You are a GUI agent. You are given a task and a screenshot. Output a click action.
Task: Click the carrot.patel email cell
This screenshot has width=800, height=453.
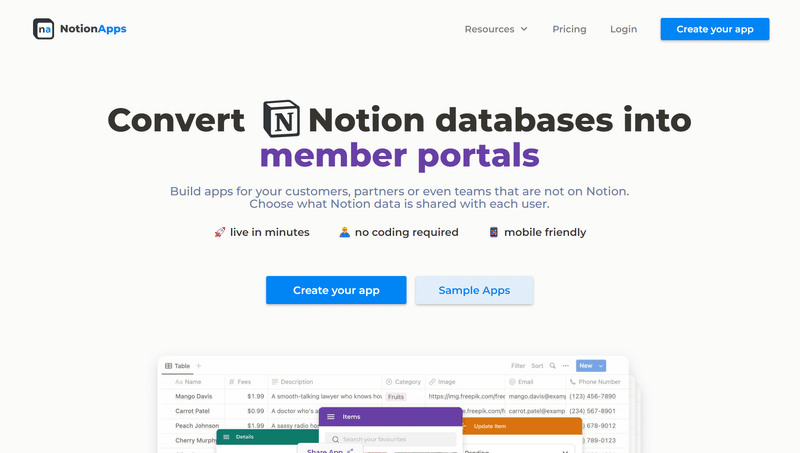537,411
